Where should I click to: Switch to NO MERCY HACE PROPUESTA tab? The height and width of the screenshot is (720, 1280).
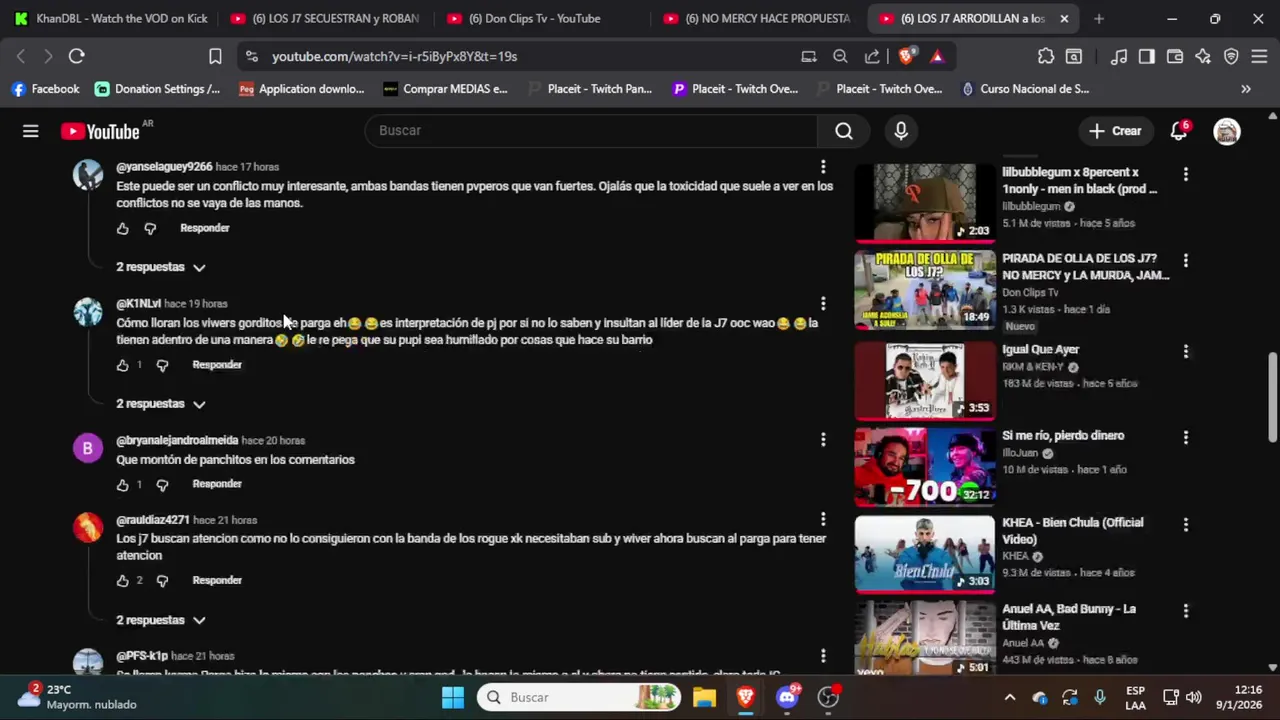757,19
